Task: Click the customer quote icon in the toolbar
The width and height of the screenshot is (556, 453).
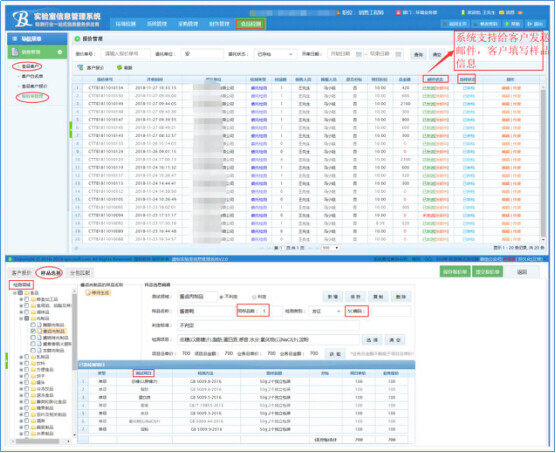Action: (80, 67)
